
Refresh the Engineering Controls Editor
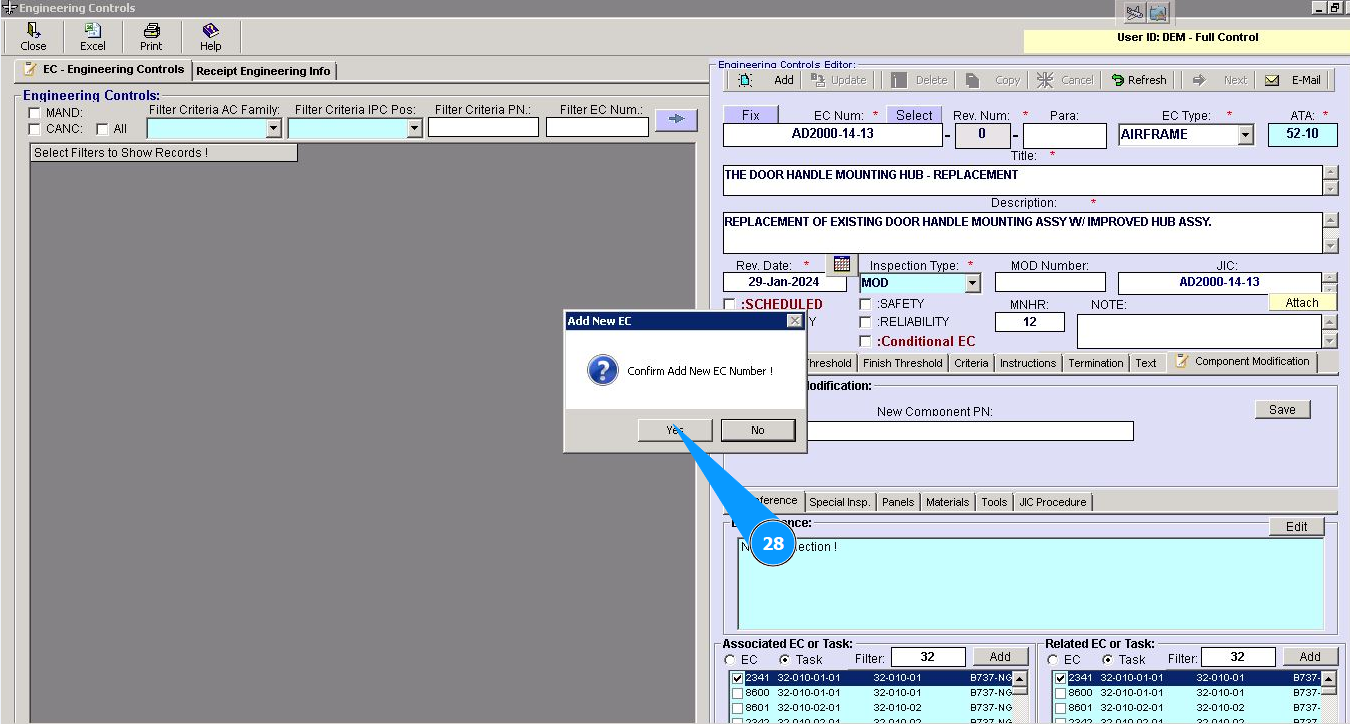(x=1138, y=80)
